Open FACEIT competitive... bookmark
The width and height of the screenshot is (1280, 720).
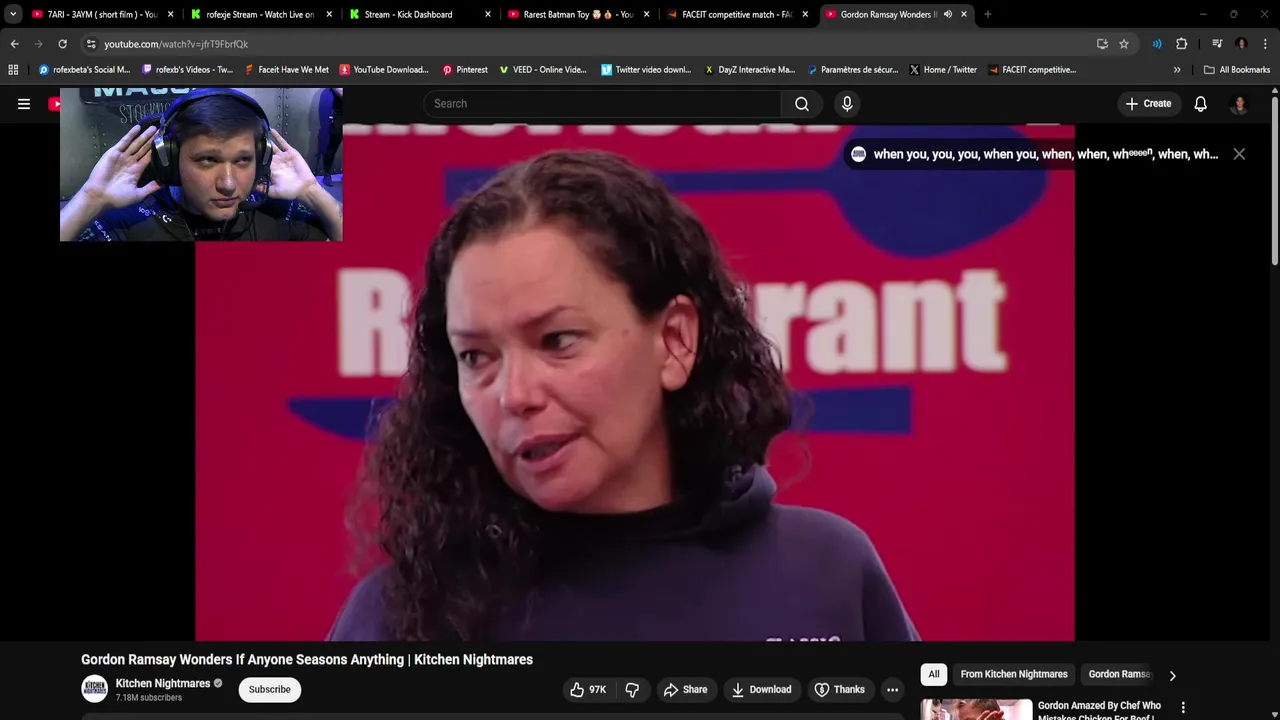click(x=1032, y=70)
